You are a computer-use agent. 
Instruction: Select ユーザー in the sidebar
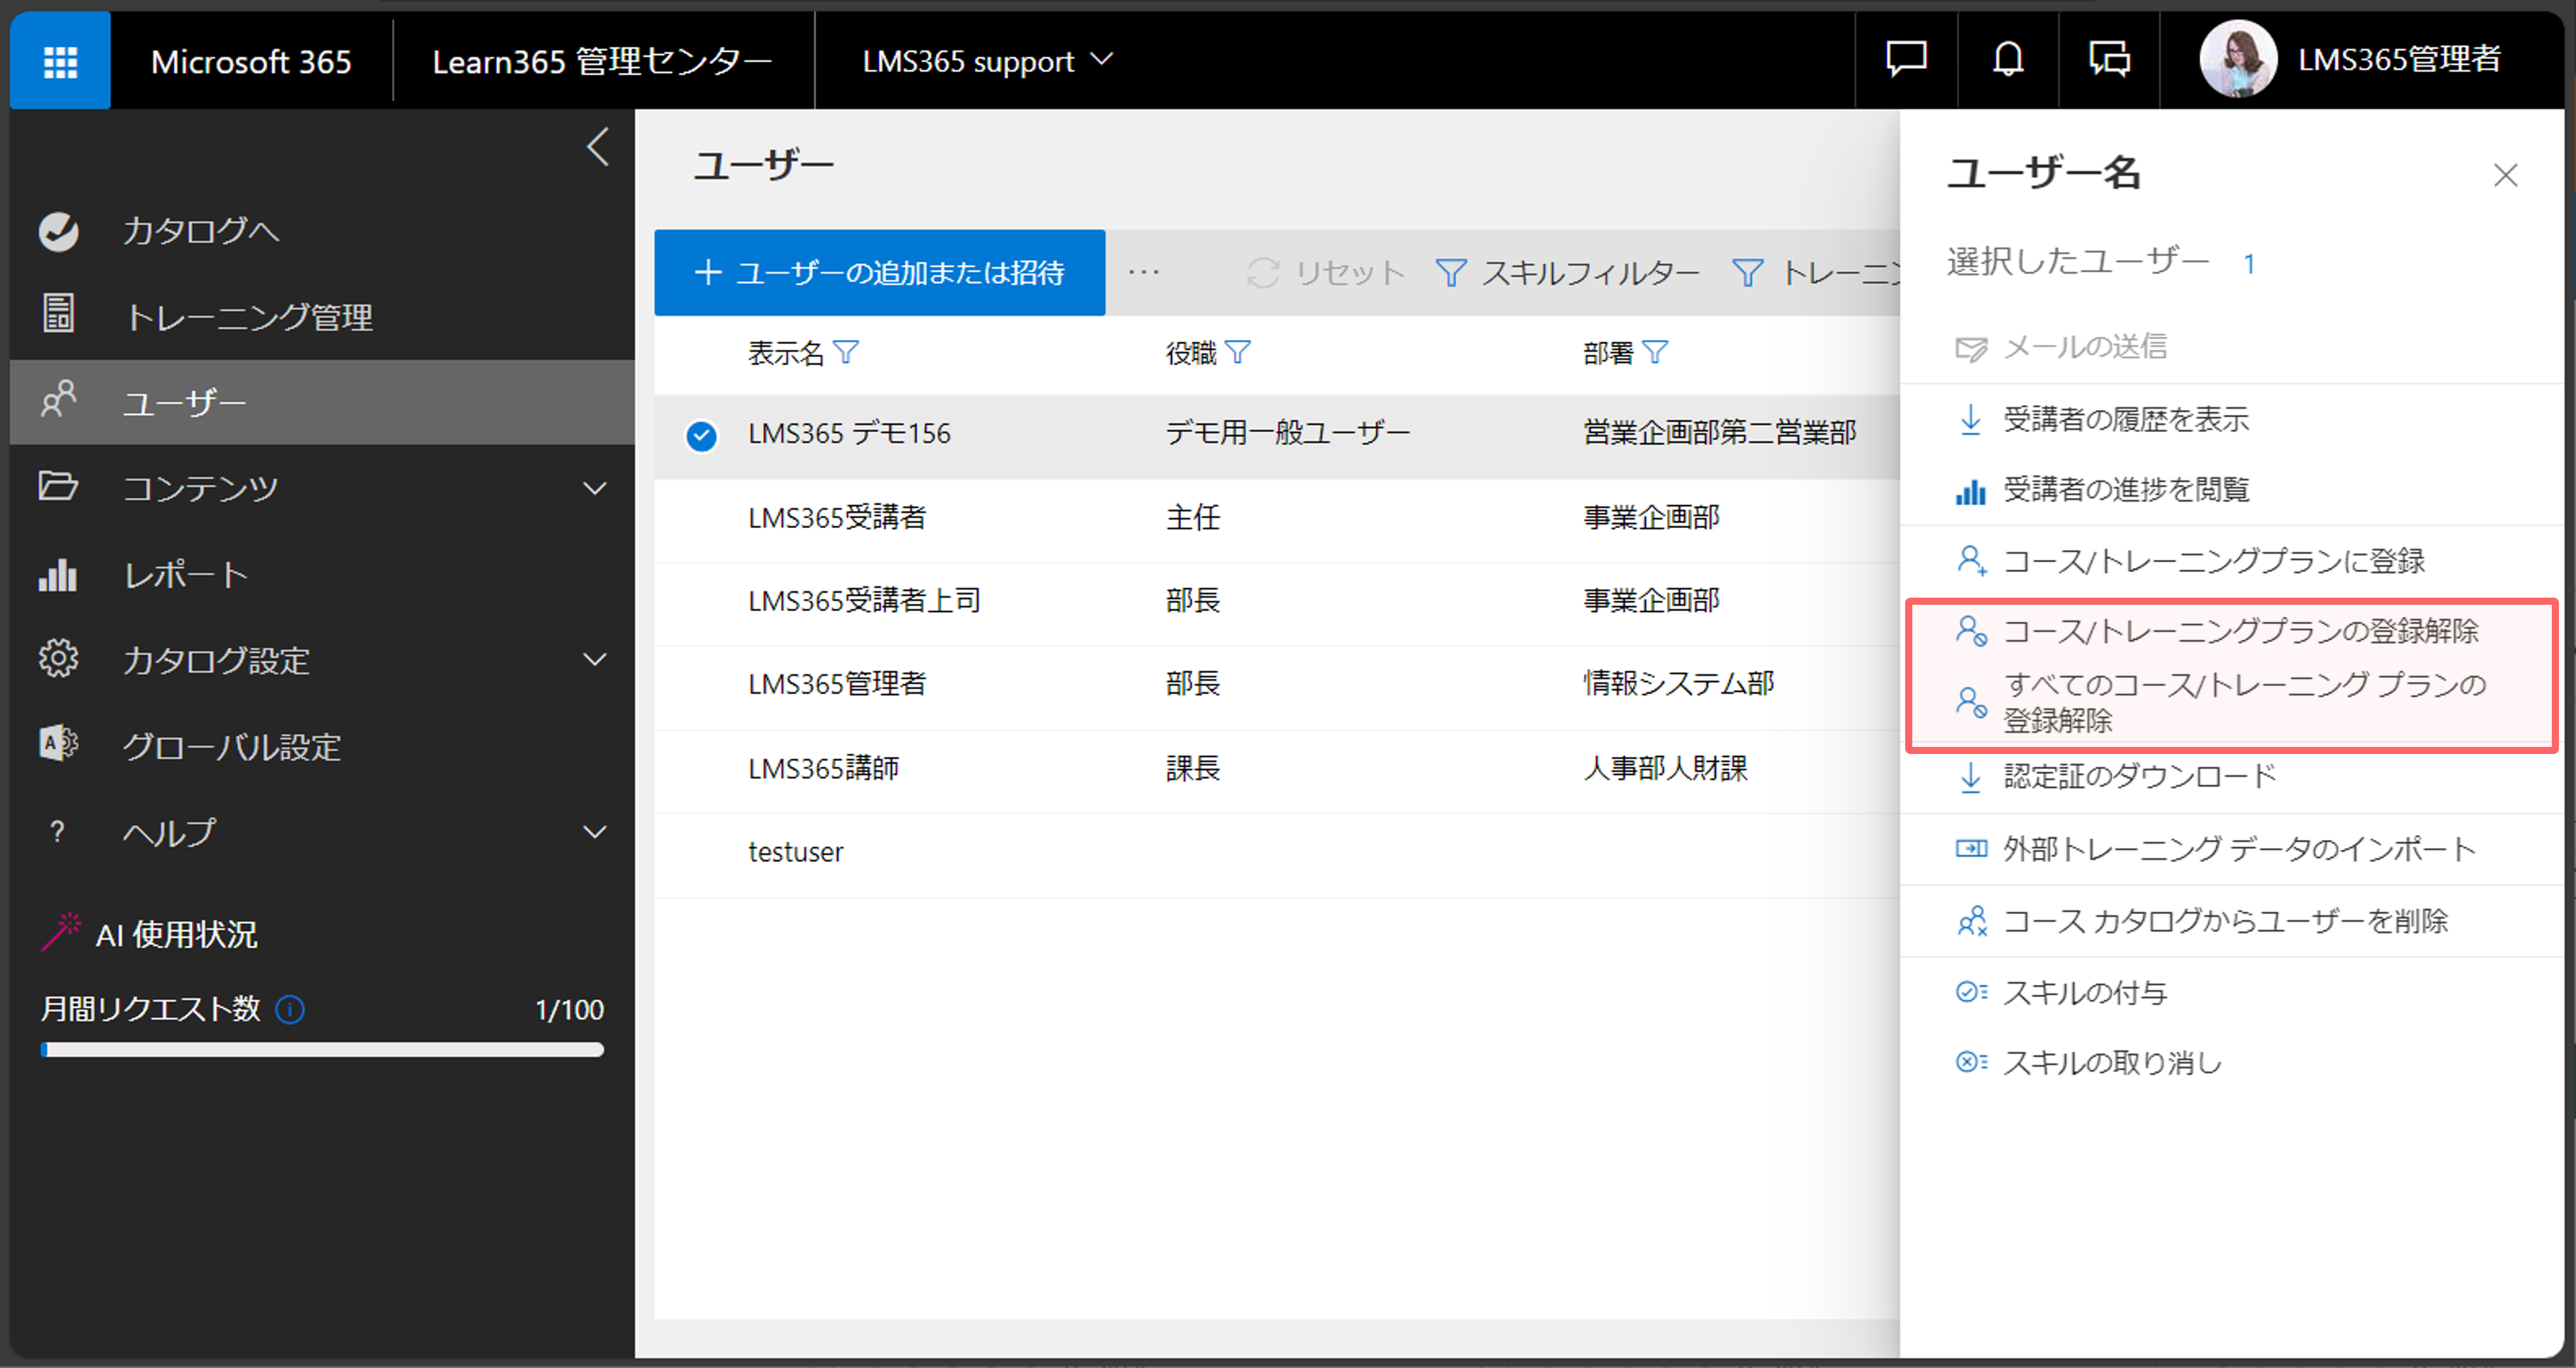point(322,402)
